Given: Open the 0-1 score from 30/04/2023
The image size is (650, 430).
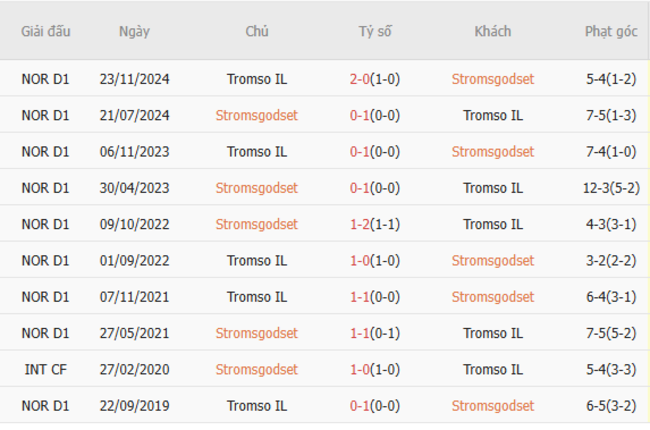Looking at the screenshot, I should point(360,188).
